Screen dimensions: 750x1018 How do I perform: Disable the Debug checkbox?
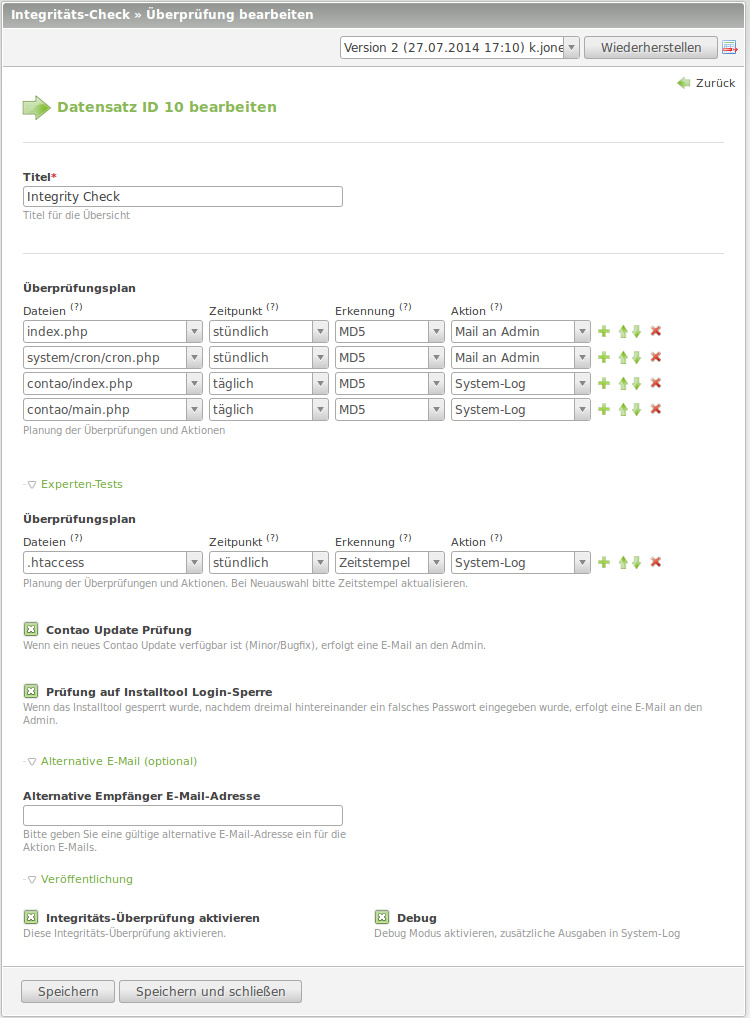381,917
